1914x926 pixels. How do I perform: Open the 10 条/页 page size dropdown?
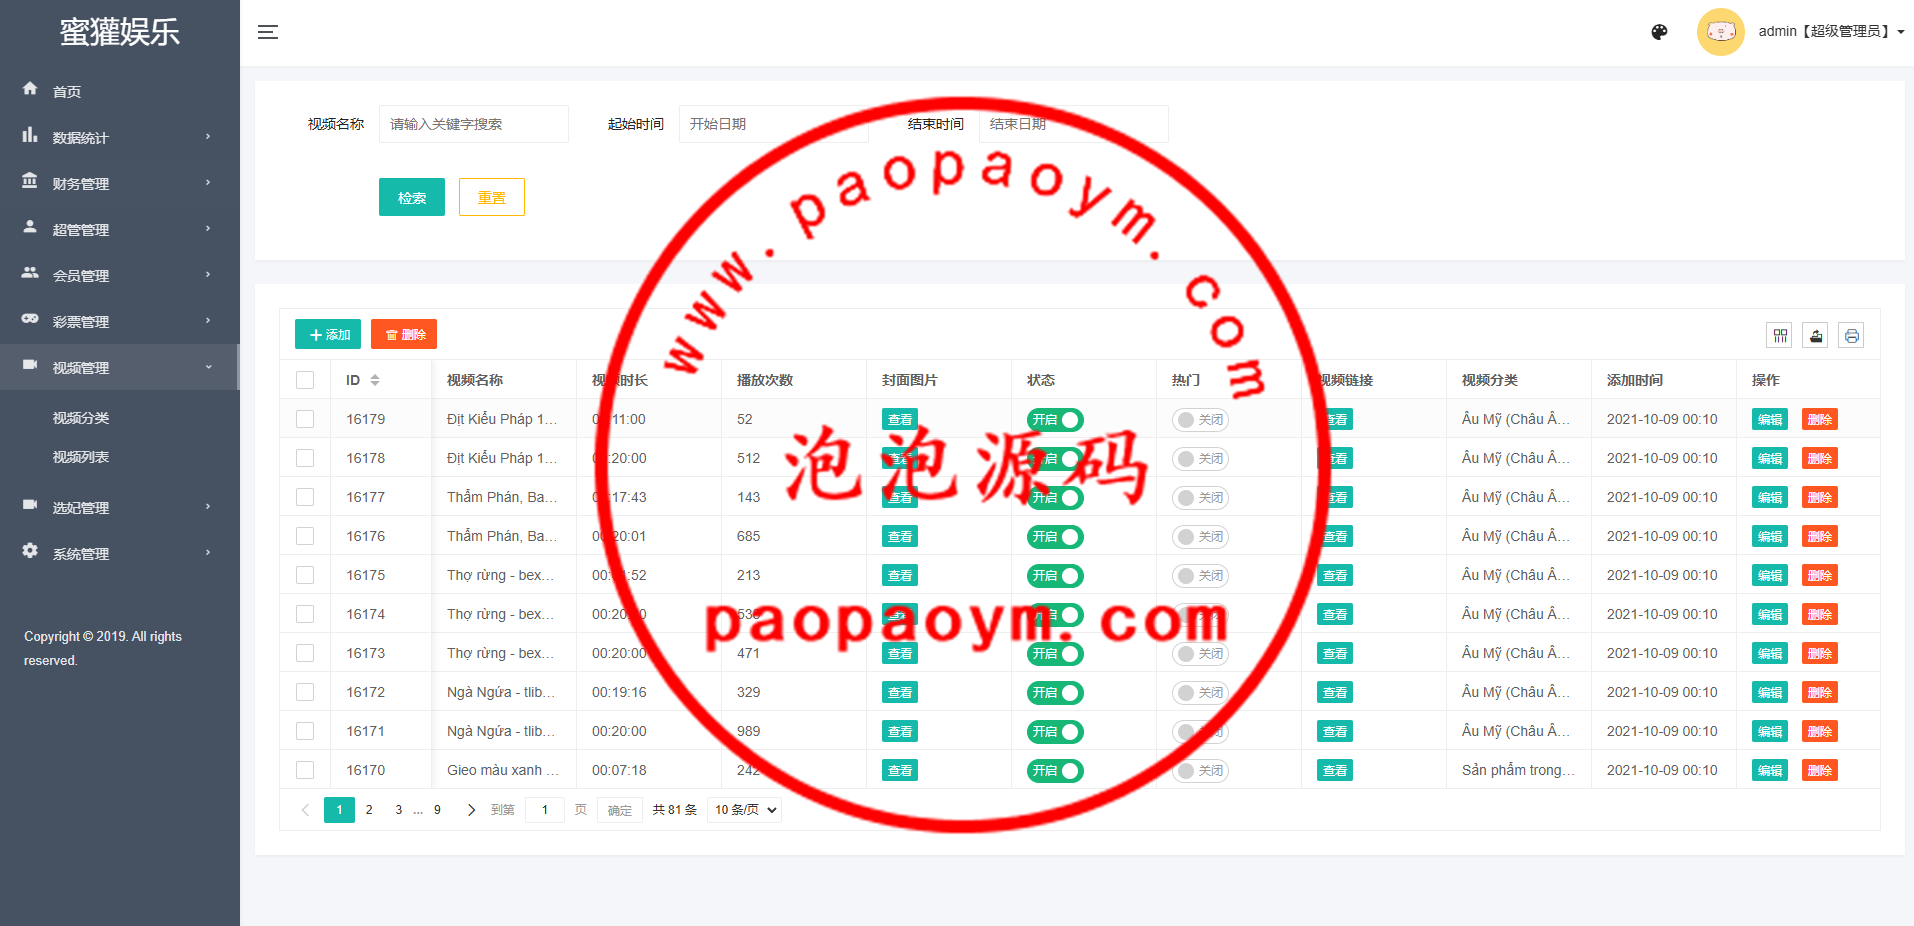tap(745, 810)
